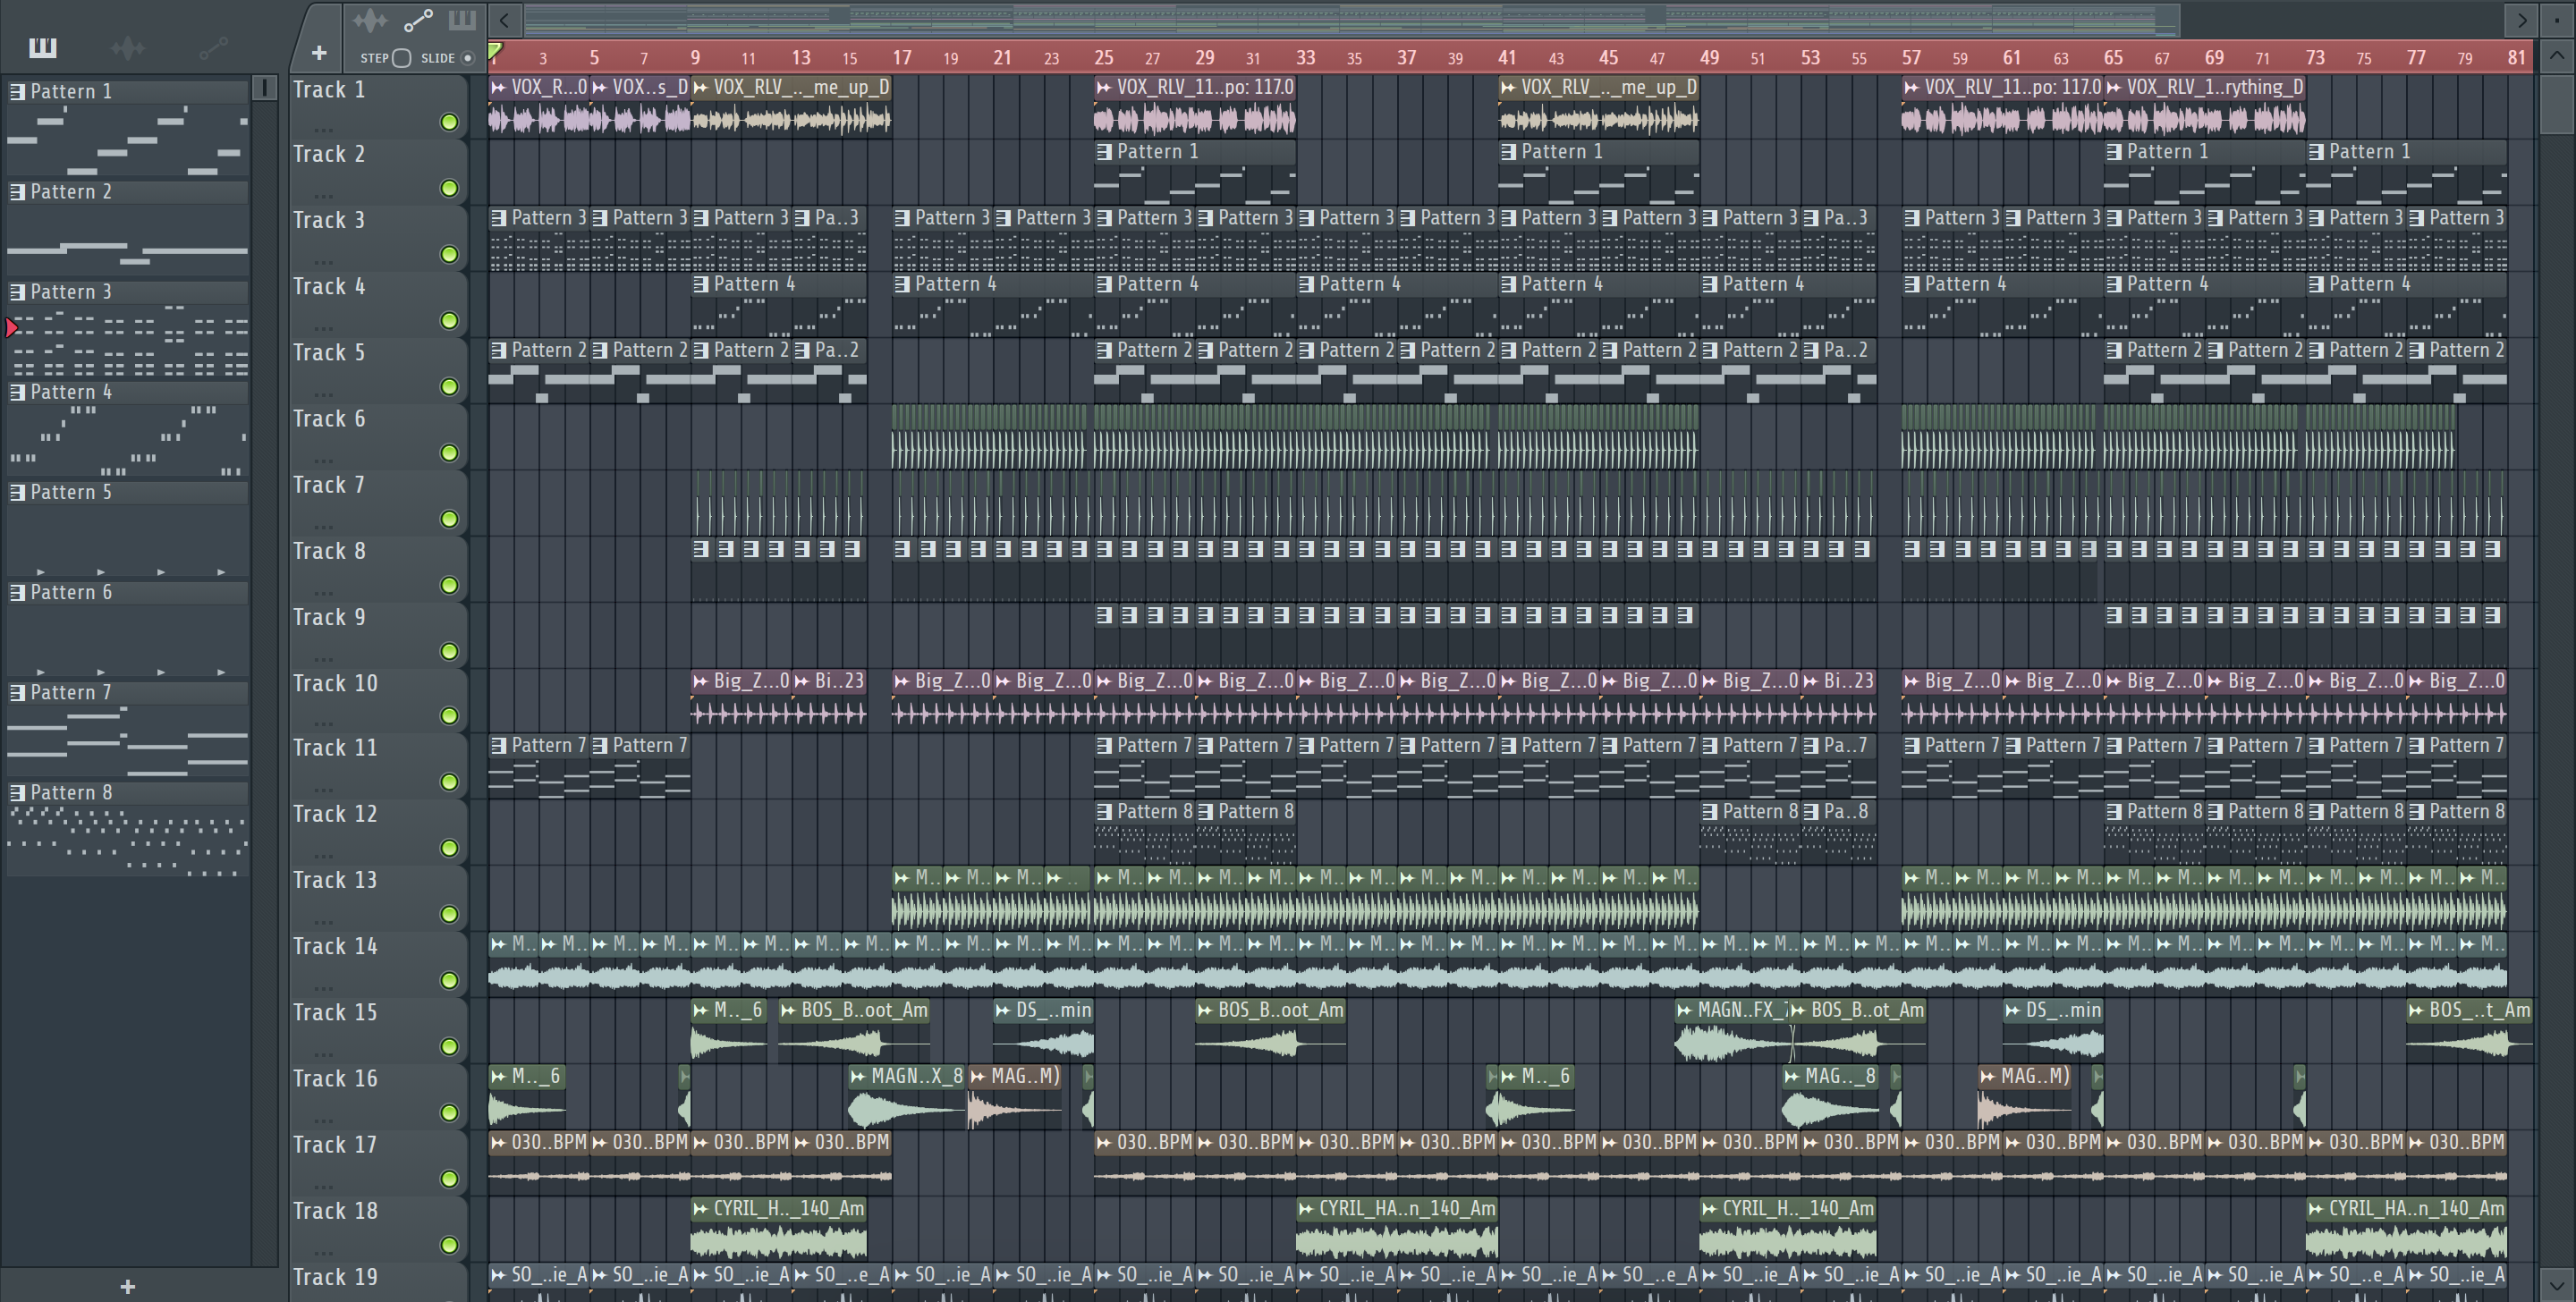Select the pattern clip focus piano icon
2576x1302 pixels.
click(462, 20)
